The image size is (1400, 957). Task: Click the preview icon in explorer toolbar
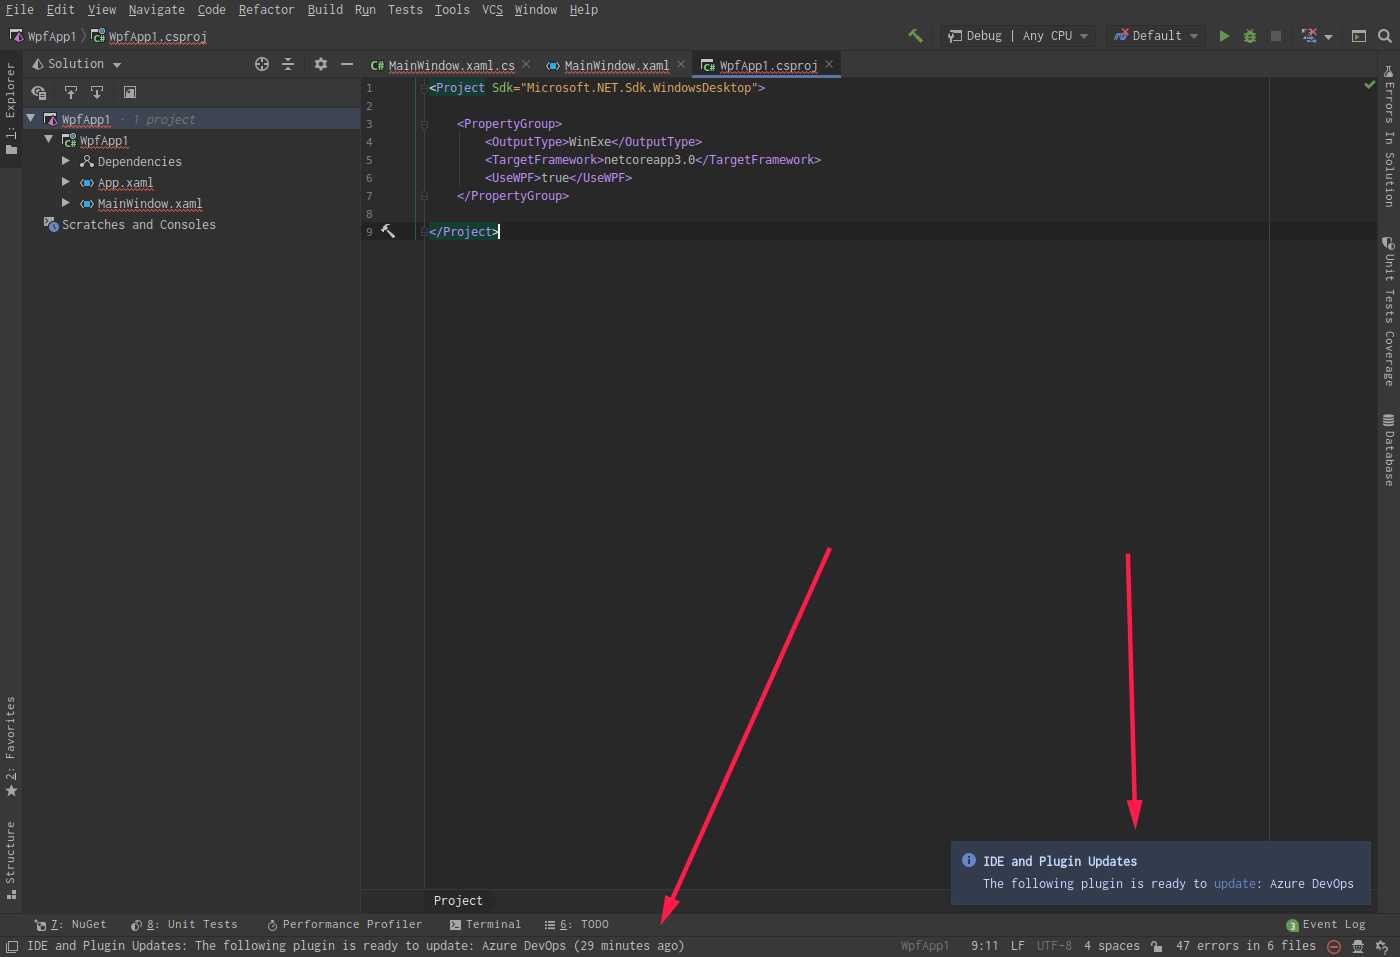point(130,92)
